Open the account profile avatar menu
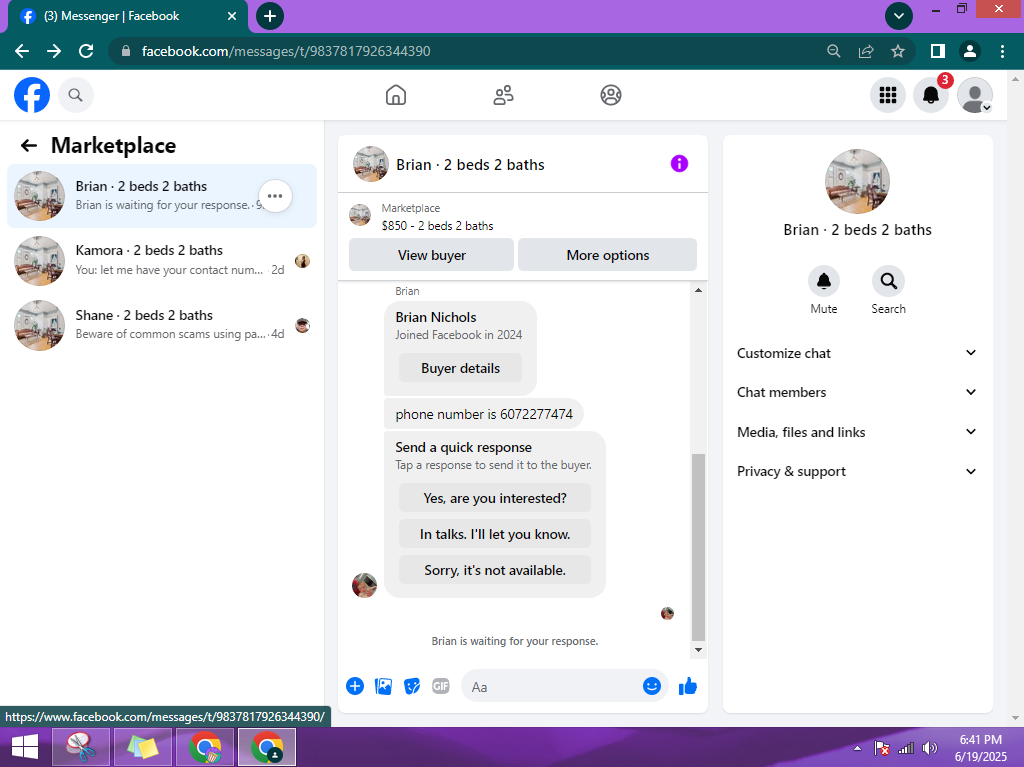This screenshot has width=1024, height=767. pyautogui.click(x=974, y=95)
